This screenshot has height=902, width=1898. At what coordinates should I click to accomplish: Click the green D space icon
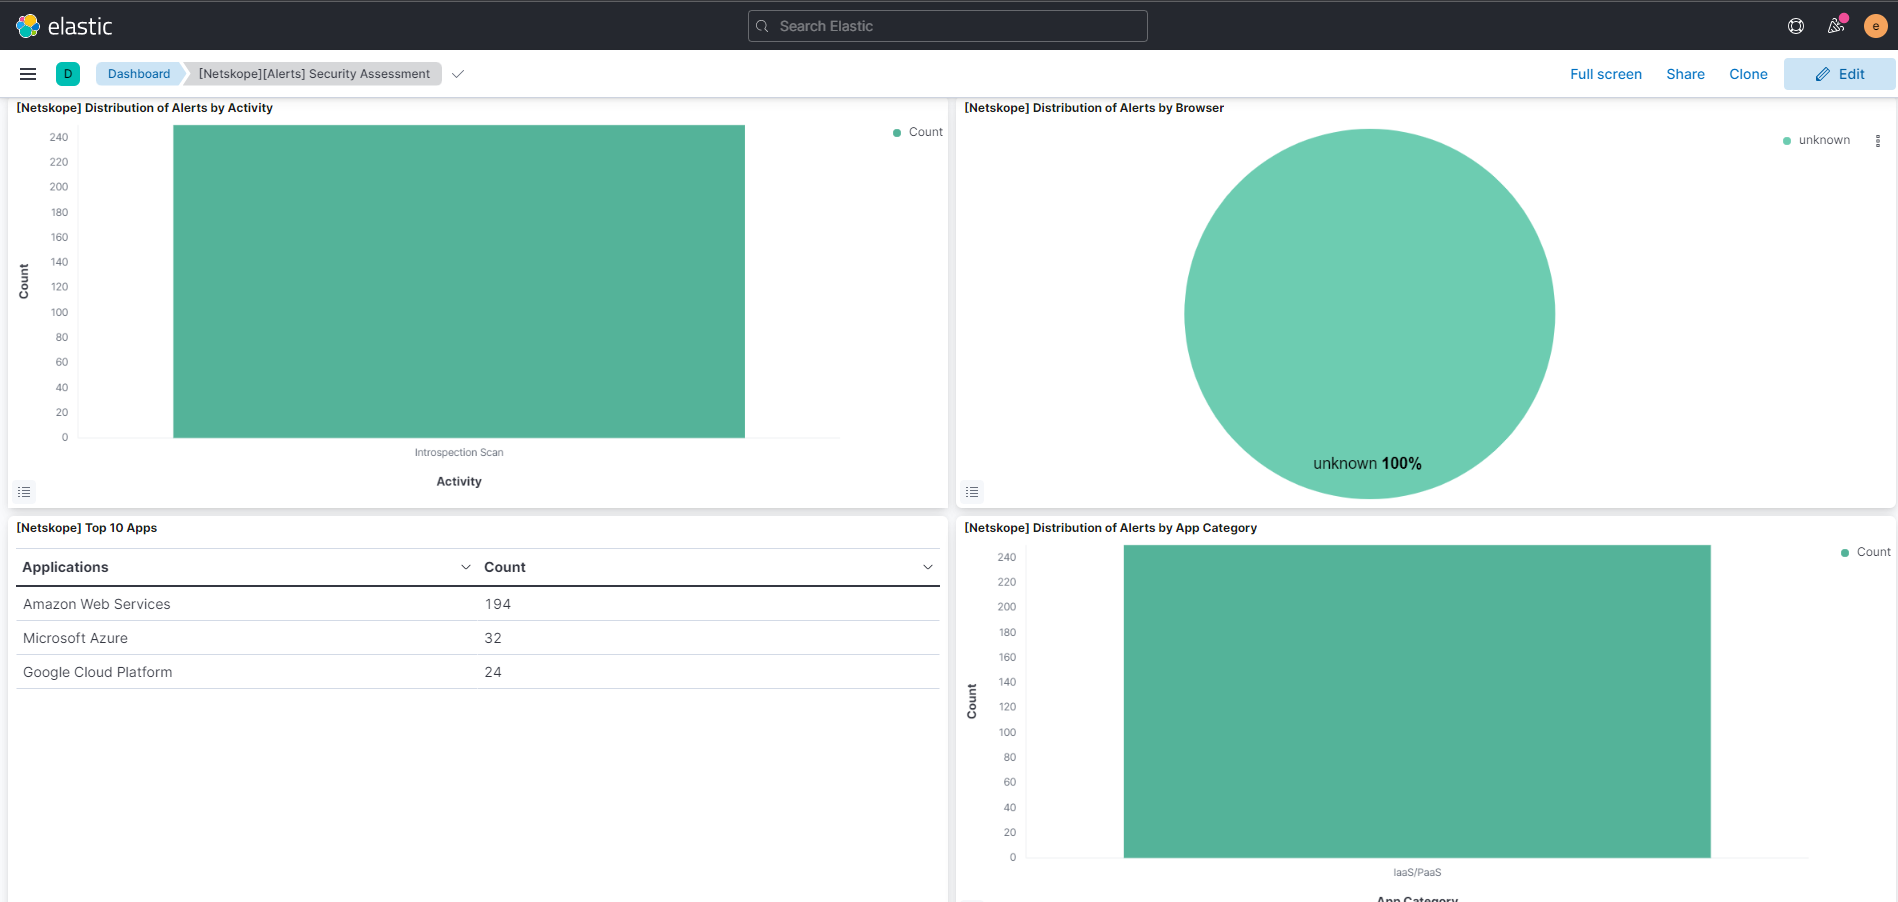[x=68, y=73]
